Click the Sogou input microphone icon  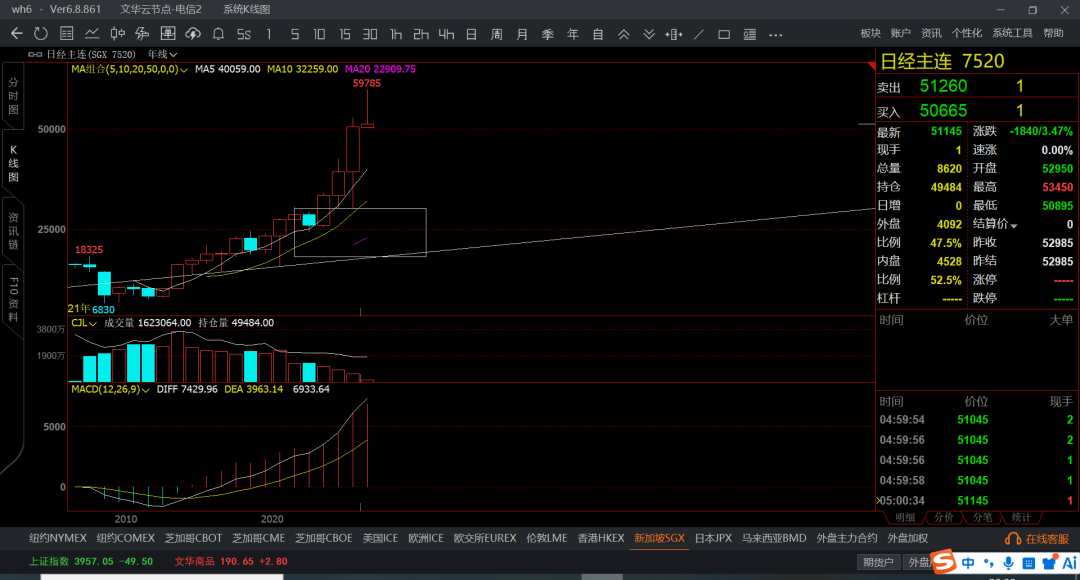click(1008, 563)
